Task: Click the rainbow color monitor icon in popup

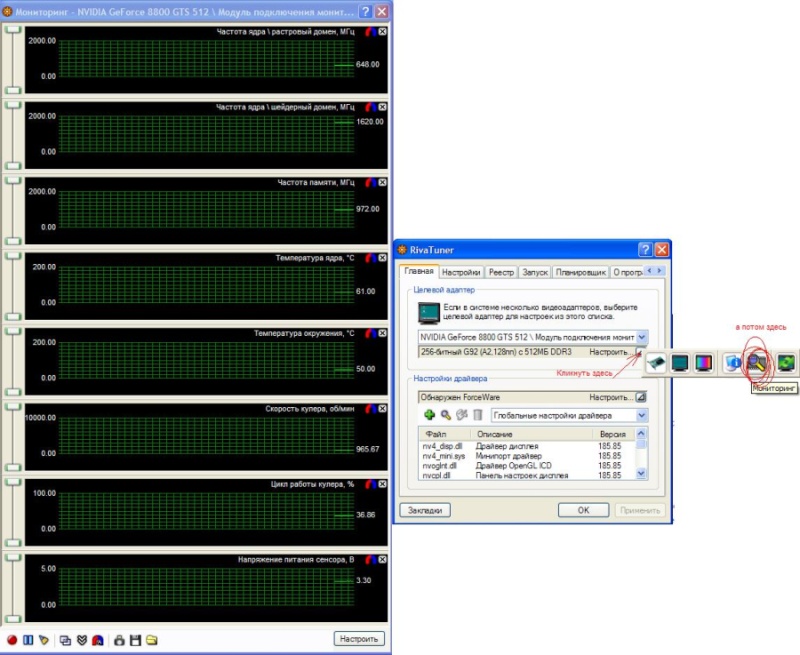Action: (704, 363)
